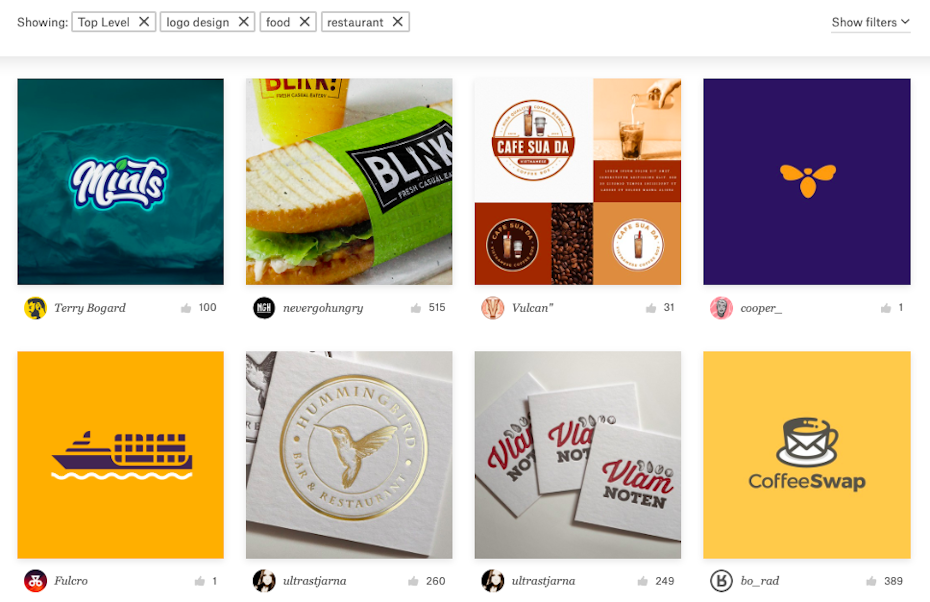Viewport: 930px width, 602px height.
Task: Click Fulcro's red avatar icon
Action: point(35,581)
